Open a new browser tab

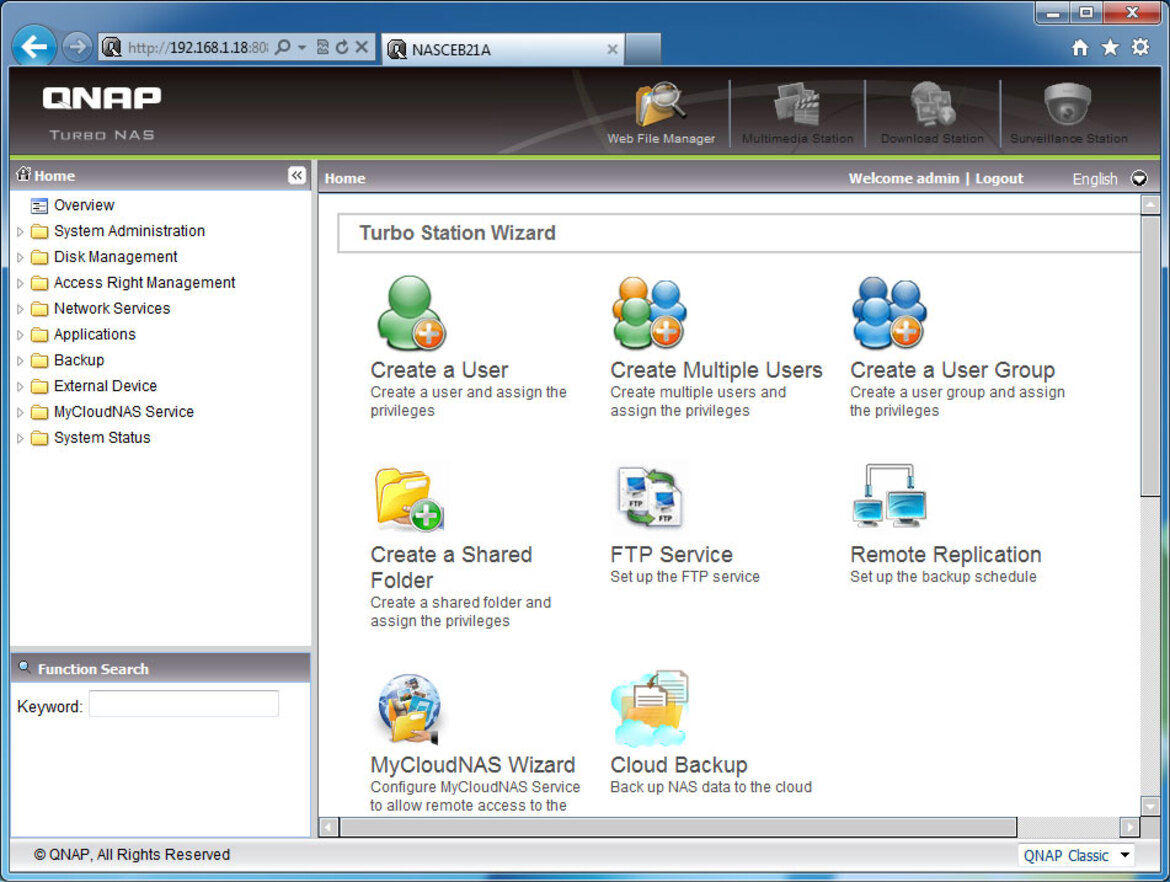(x=642, y=49)
